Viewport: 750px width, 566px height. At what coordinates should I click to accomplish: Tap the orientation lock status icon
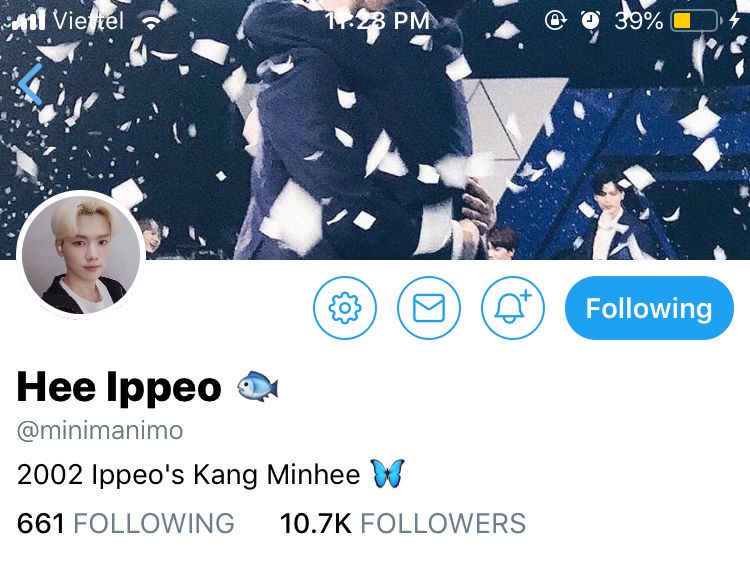(x=556, y=21)
